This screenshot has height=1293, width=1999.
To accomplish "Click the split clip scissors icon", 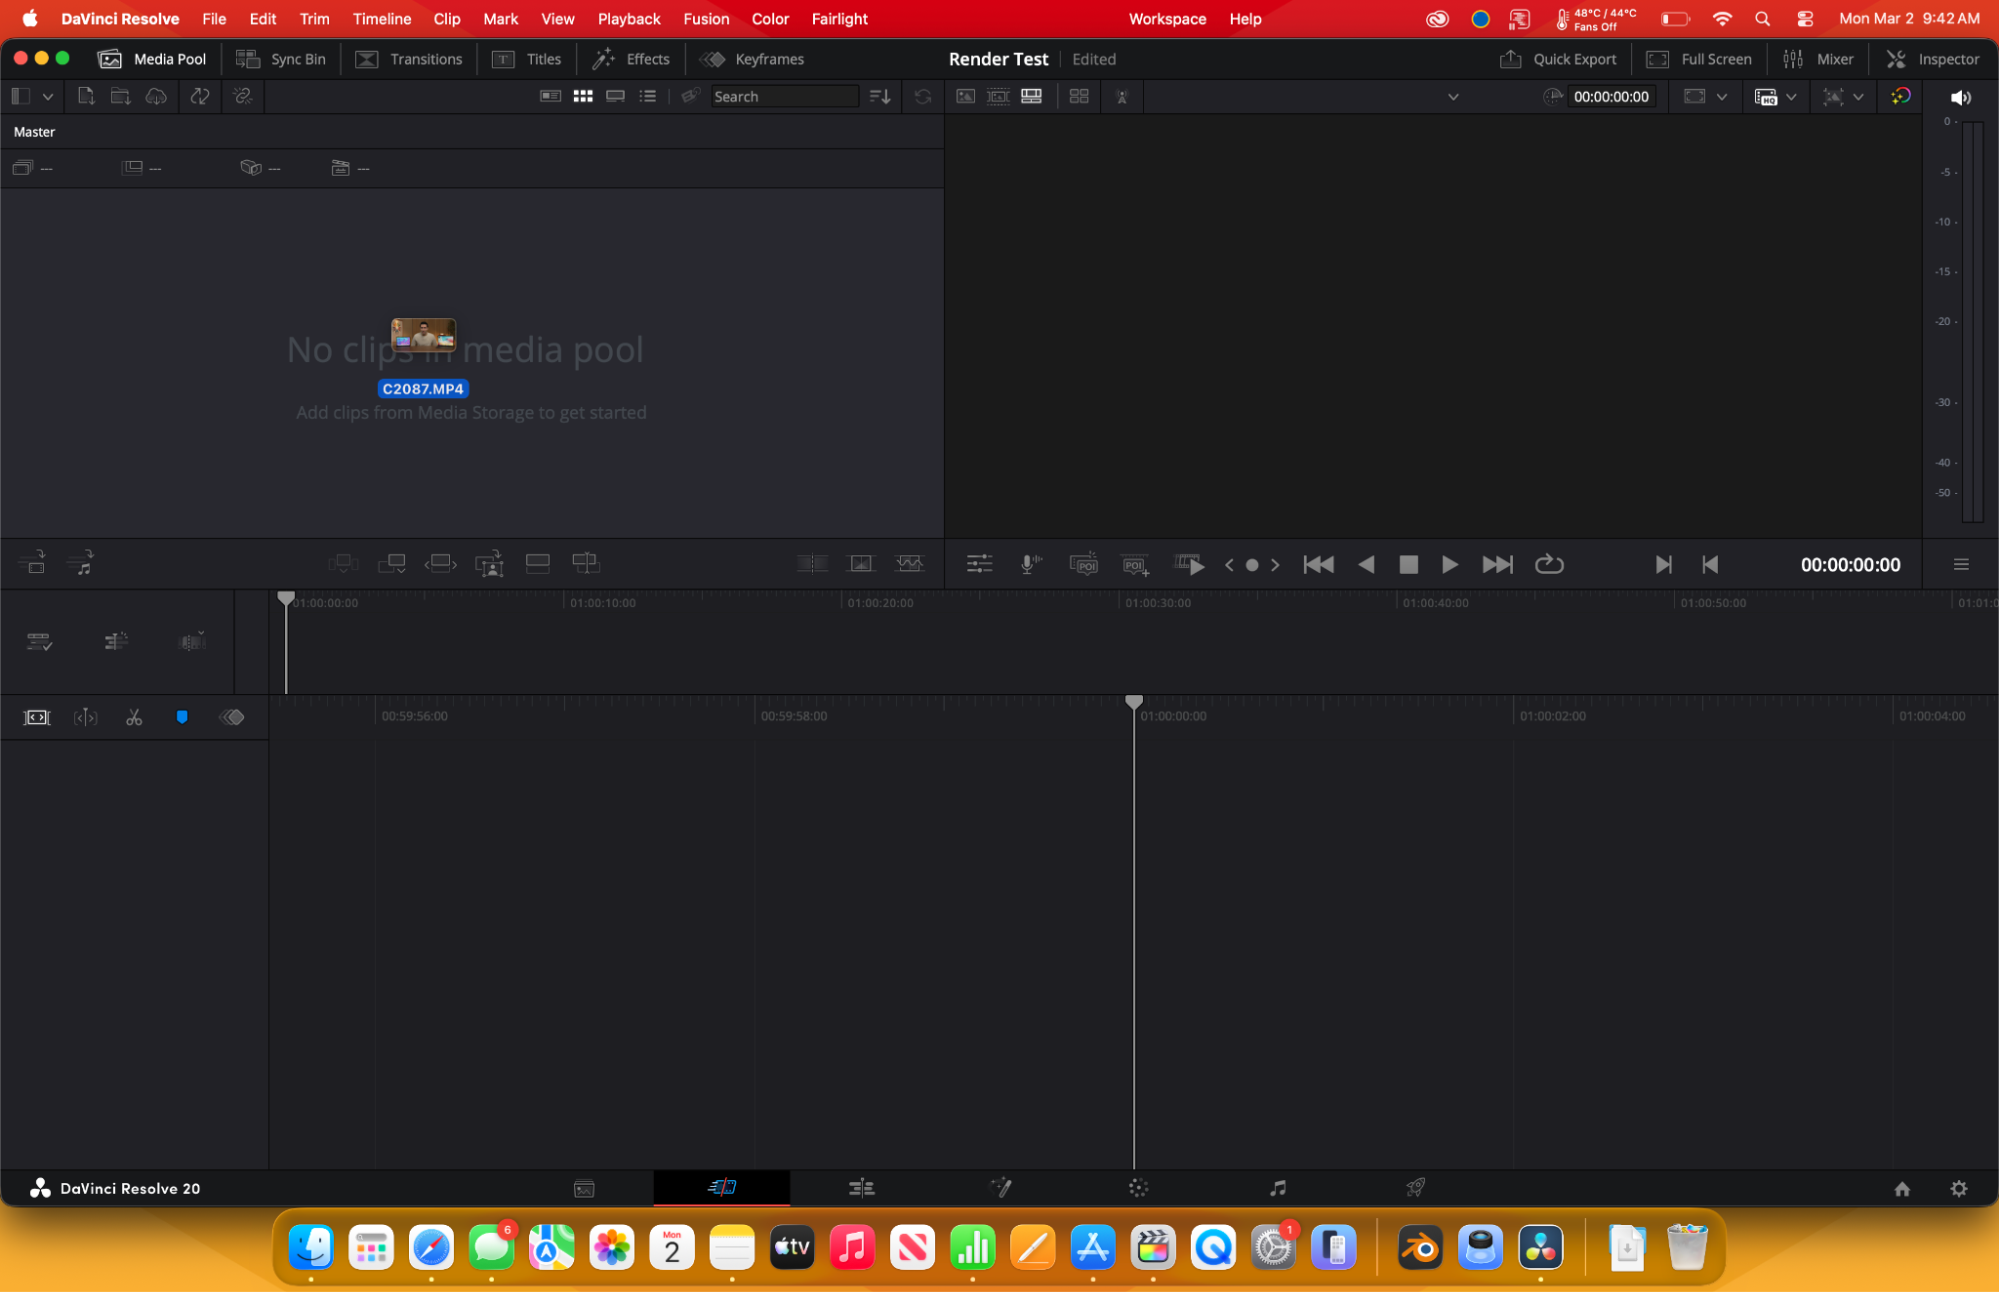I will point(134,717).
